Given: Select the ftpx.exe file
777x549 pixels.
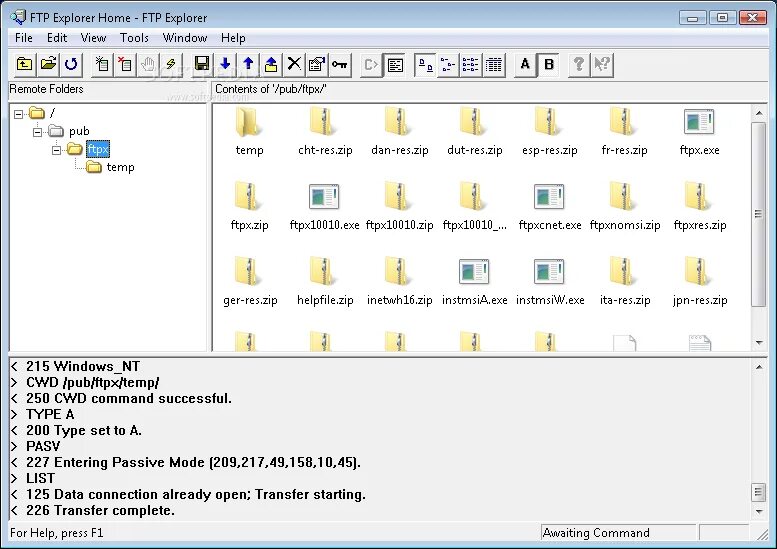Looking at the screenshot, I should [699, 133].
